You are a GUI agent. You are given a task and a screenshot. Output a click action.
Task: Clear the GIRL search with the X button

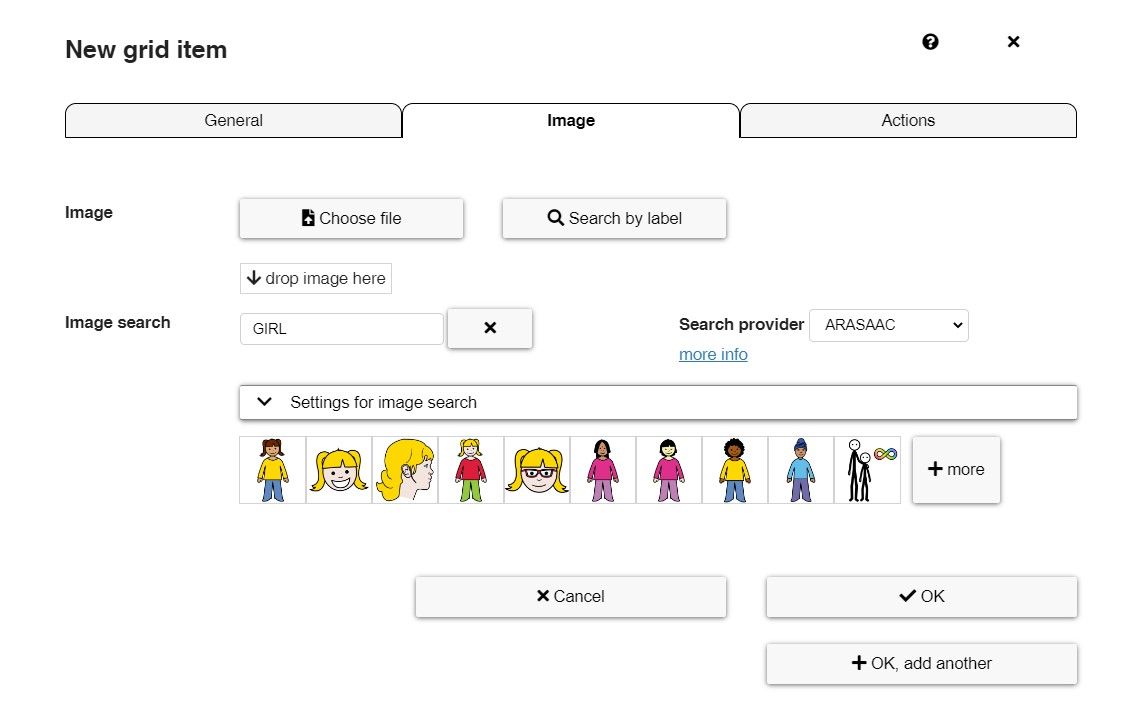[x=490, y=328]
